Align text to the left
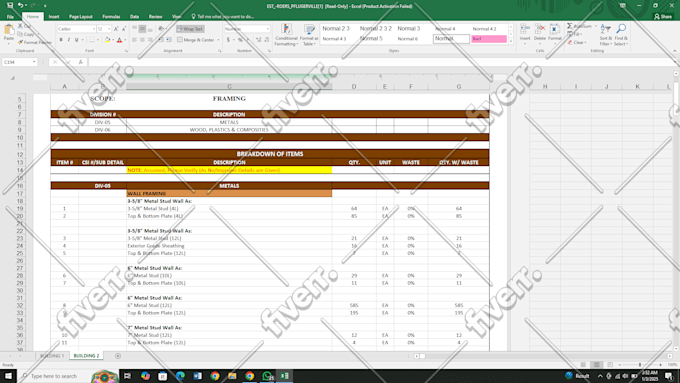The image size is (680, 383). [x=134, y=40]
